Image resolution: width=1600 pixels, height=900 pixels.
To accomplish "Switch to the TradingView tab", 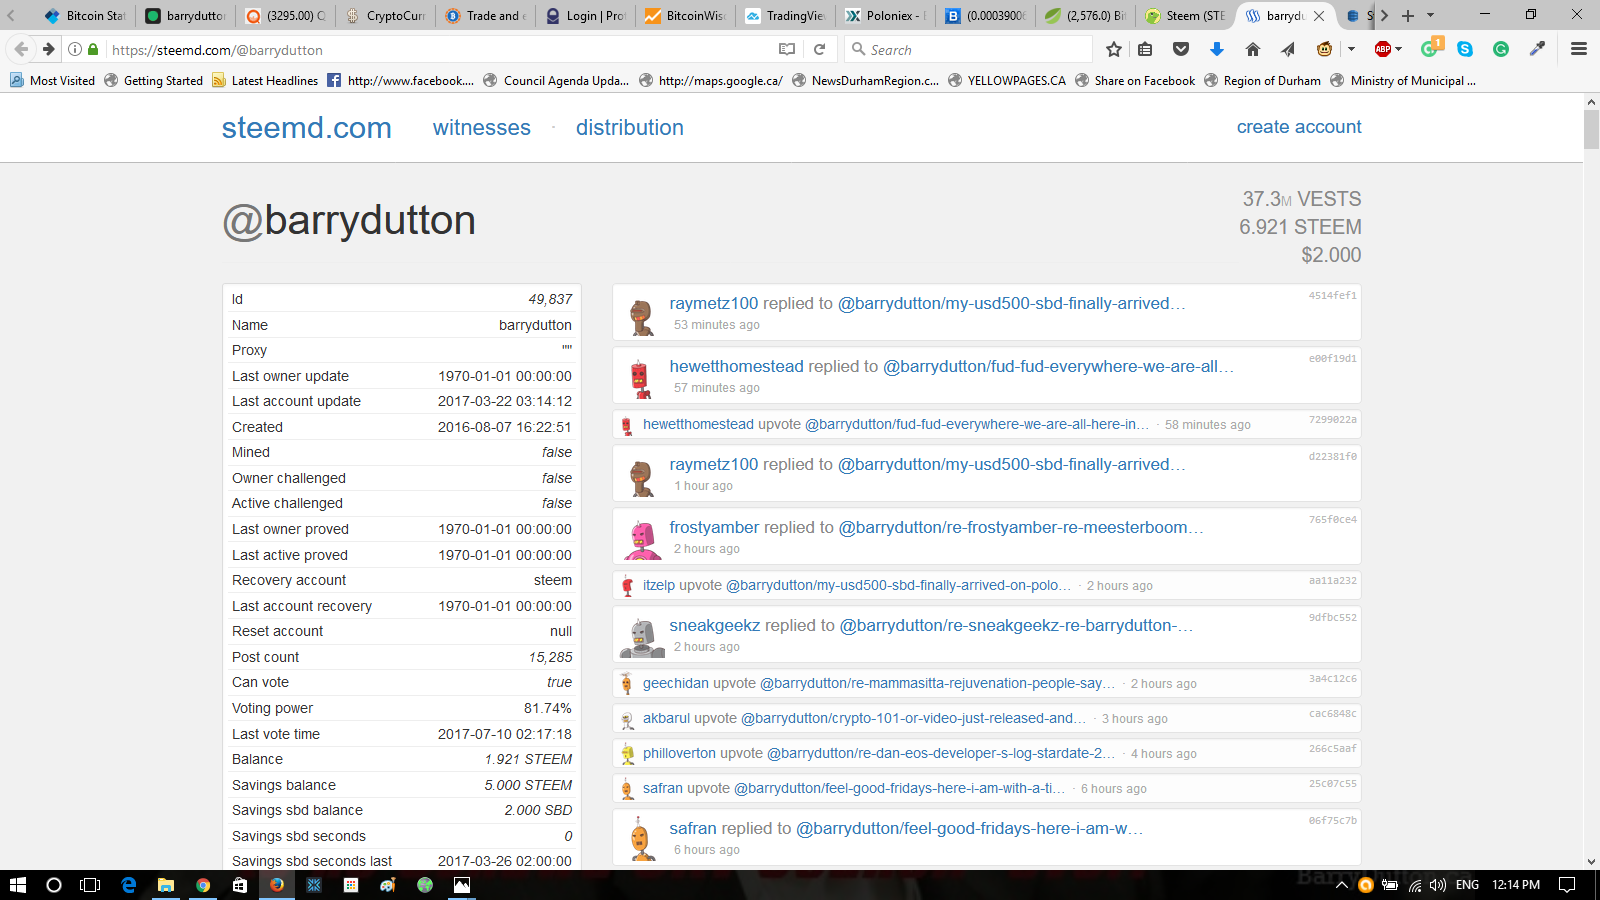I will 785,15.
